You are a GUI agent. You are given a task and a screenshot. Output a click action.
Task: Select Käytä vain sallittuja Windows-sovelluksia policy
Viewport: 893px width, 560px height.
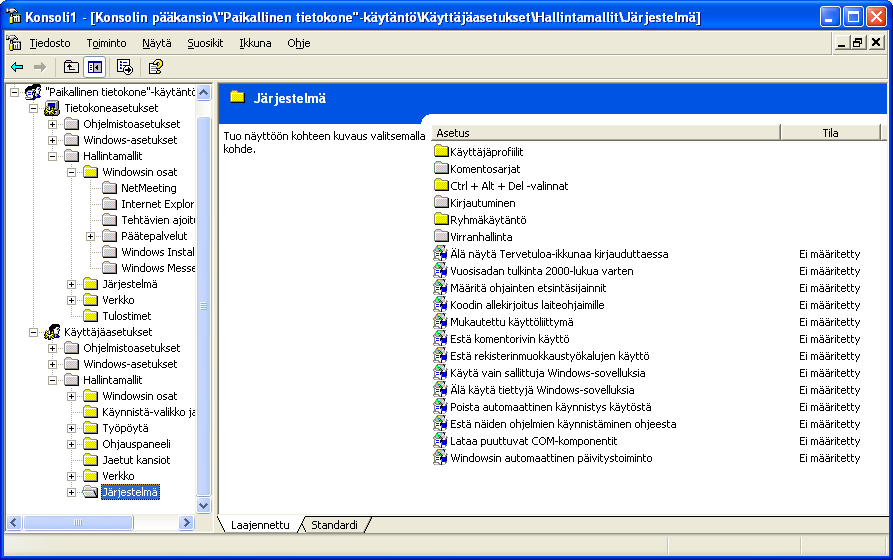(x=547, y=373)
